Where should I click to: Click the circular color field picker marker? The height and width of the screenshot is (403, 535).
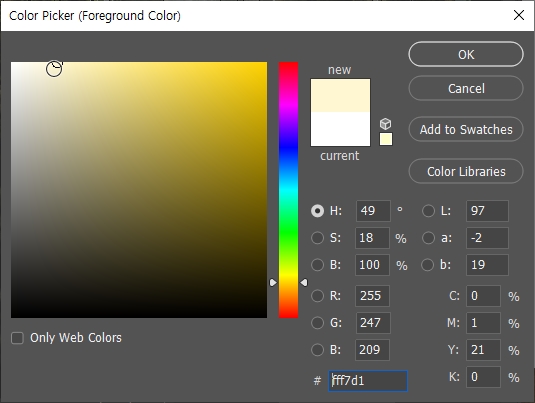point(54,69)
